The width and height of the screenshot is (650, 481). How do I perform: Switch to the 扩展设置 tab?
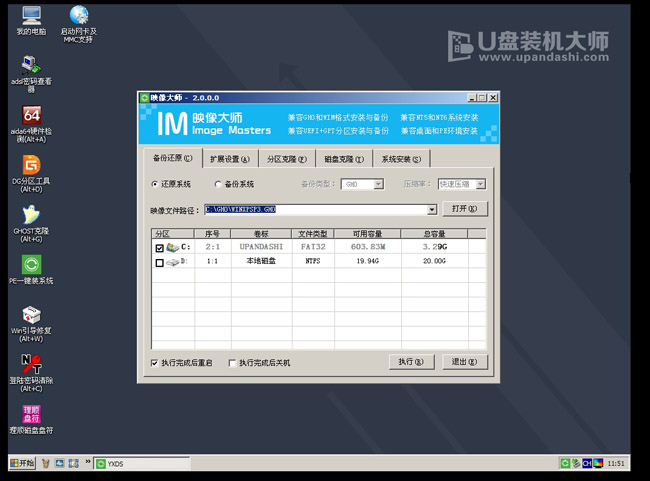coord(230,159)
